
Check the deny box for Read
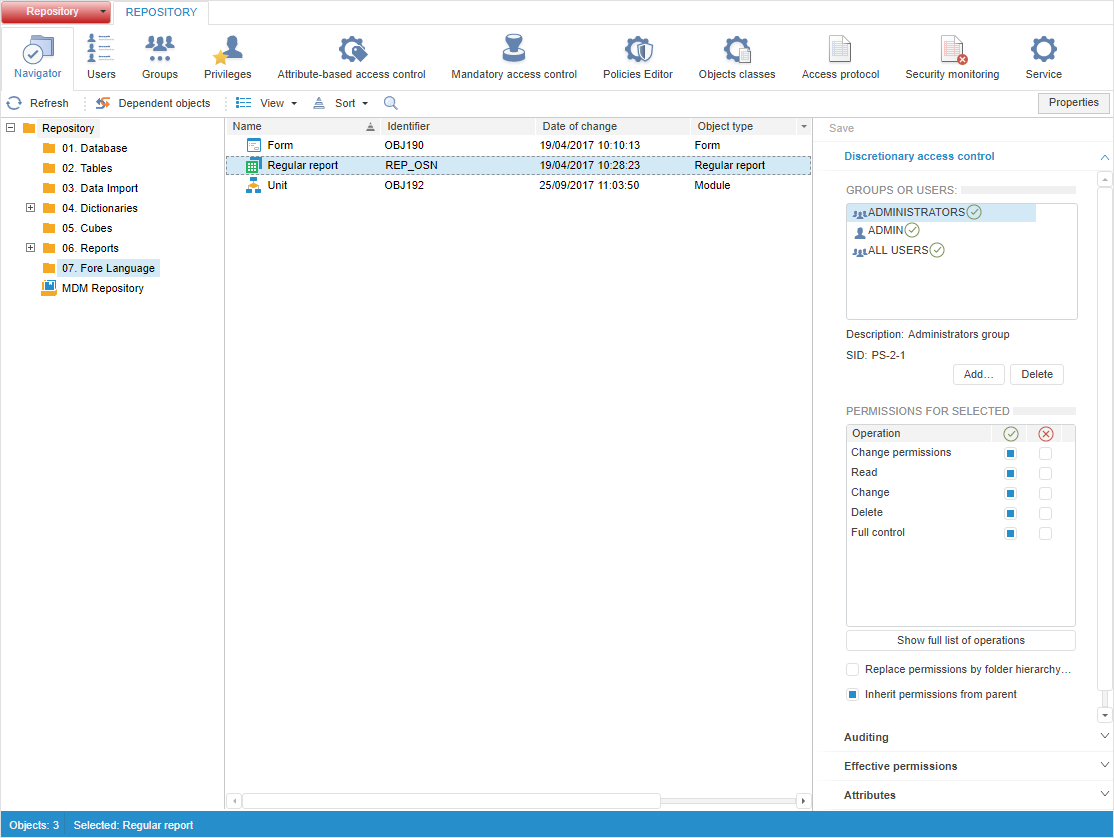click(1045, 473)
